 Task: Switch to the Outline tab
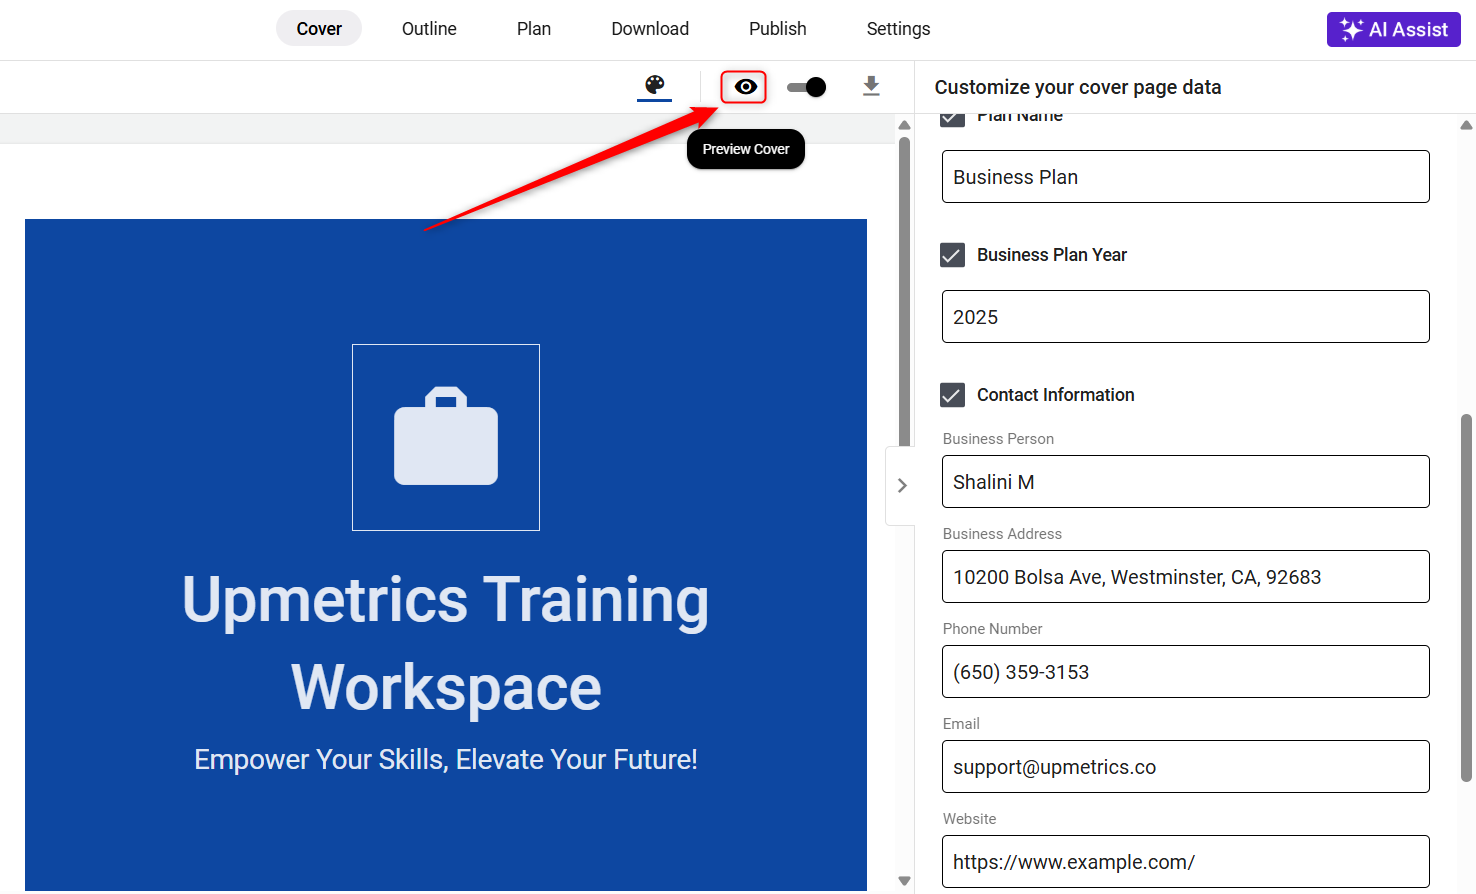point(429,29)
